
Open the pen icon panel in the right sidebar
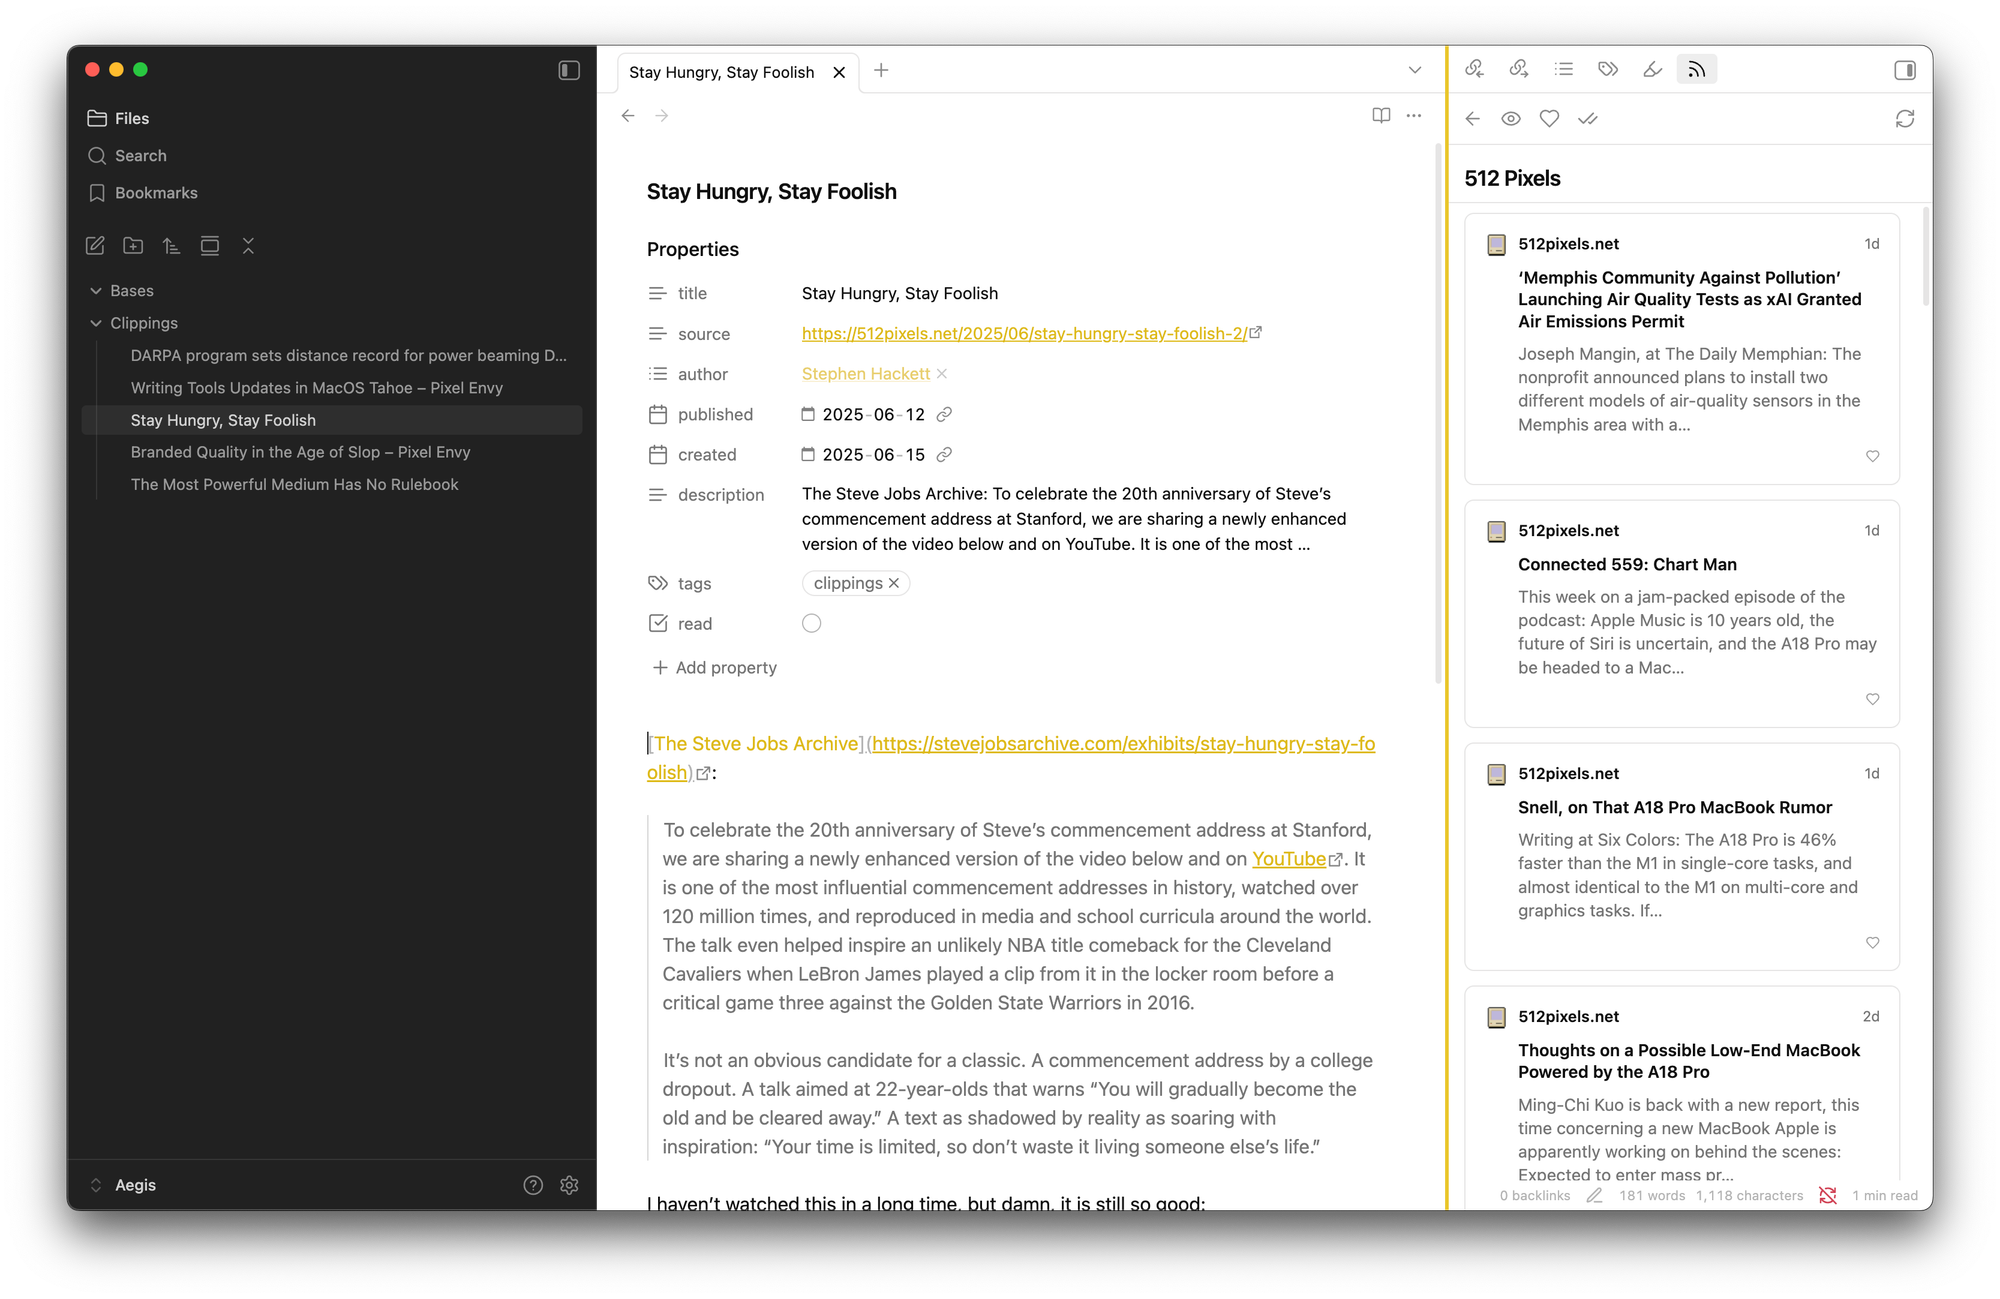pos(1653,69)
